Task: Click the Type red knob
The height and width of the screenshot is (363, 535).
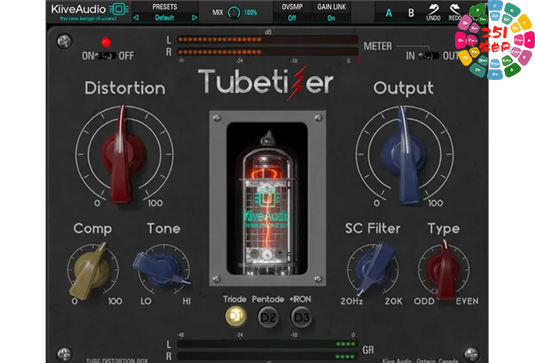Action: point(444,270)
